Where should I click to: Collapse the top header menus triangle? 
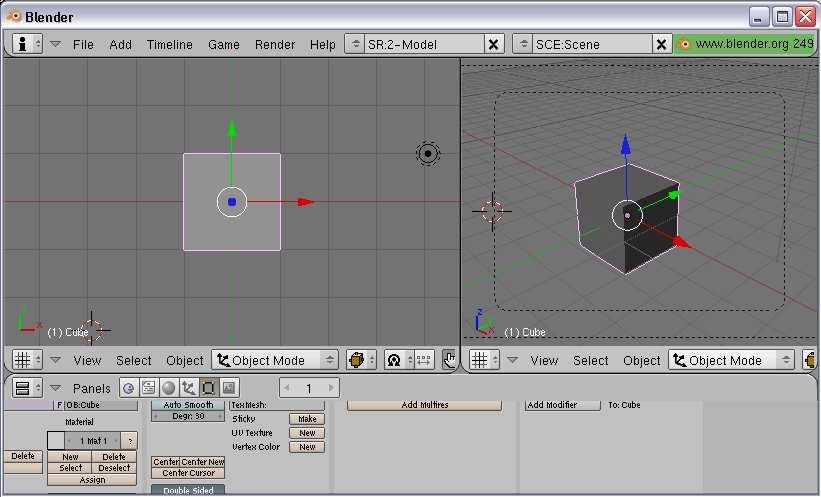[56, 44]
